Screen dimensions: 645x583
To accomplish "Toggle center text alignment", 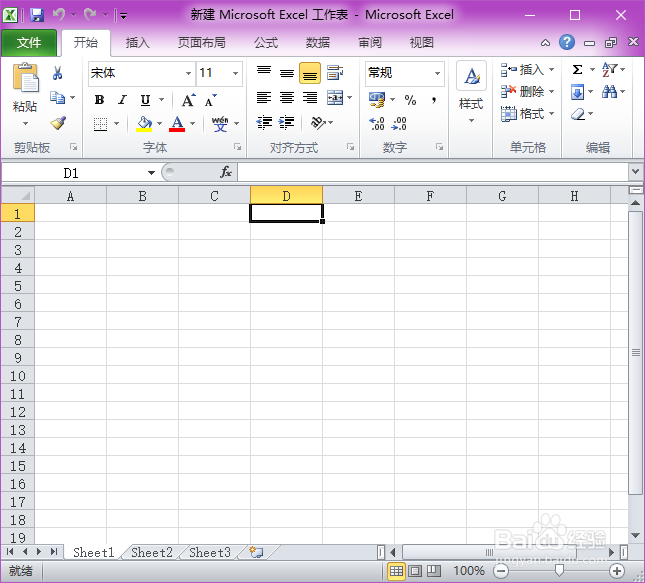I will (x=287, y=98).
